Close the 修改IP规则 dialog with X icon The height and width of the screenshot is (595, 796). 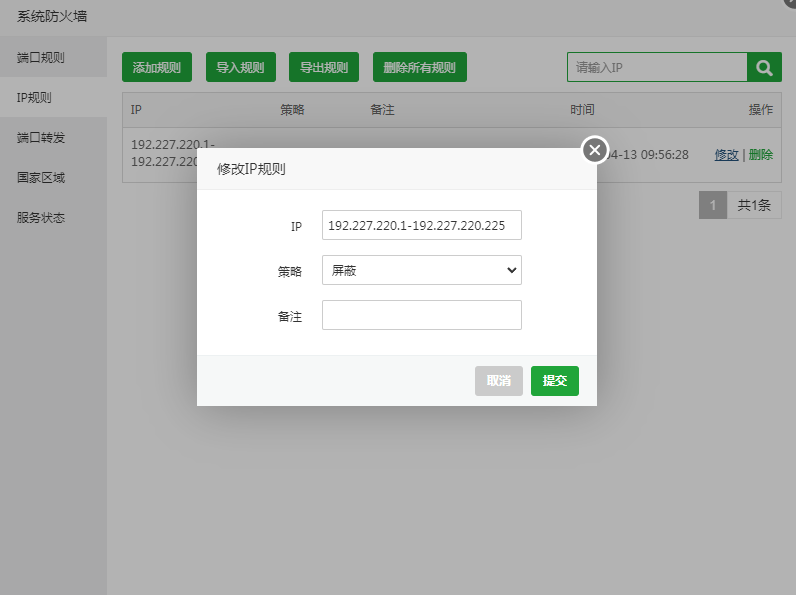[595, 150]
